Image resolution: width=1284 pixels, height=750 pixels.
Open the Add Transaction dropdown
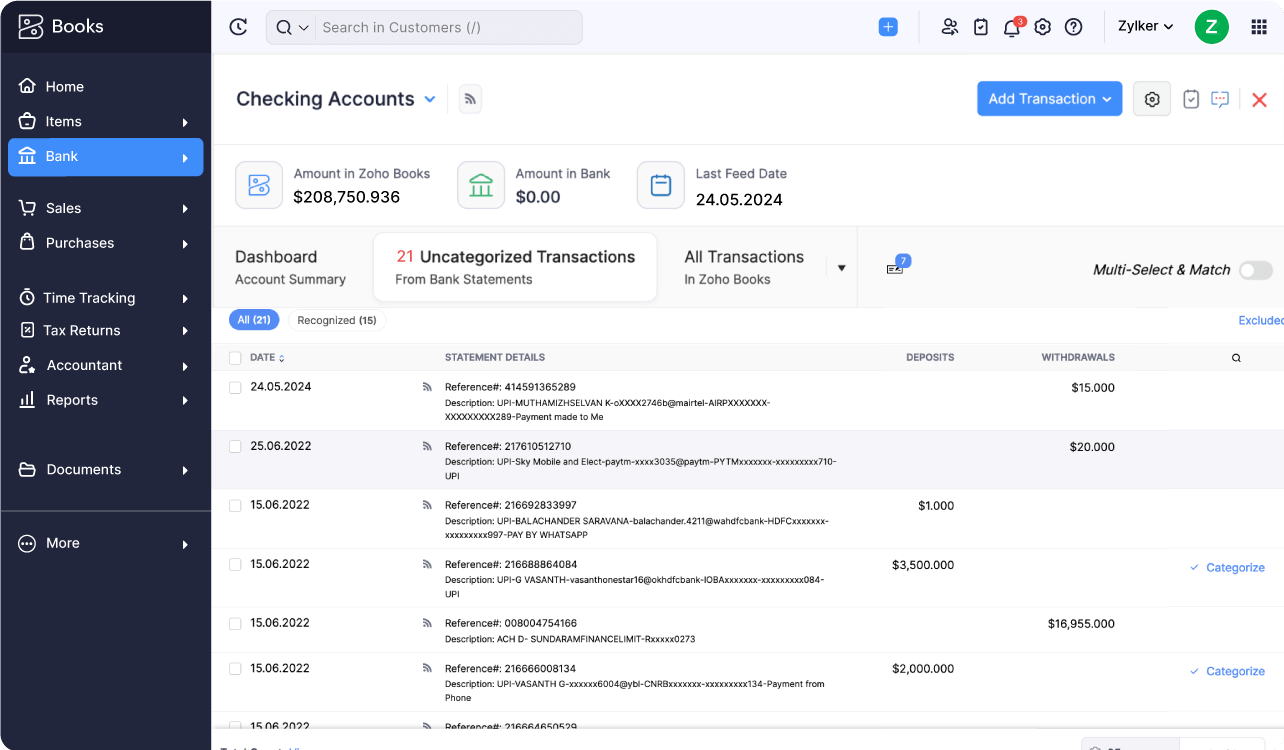click(x=1049, y=99)
